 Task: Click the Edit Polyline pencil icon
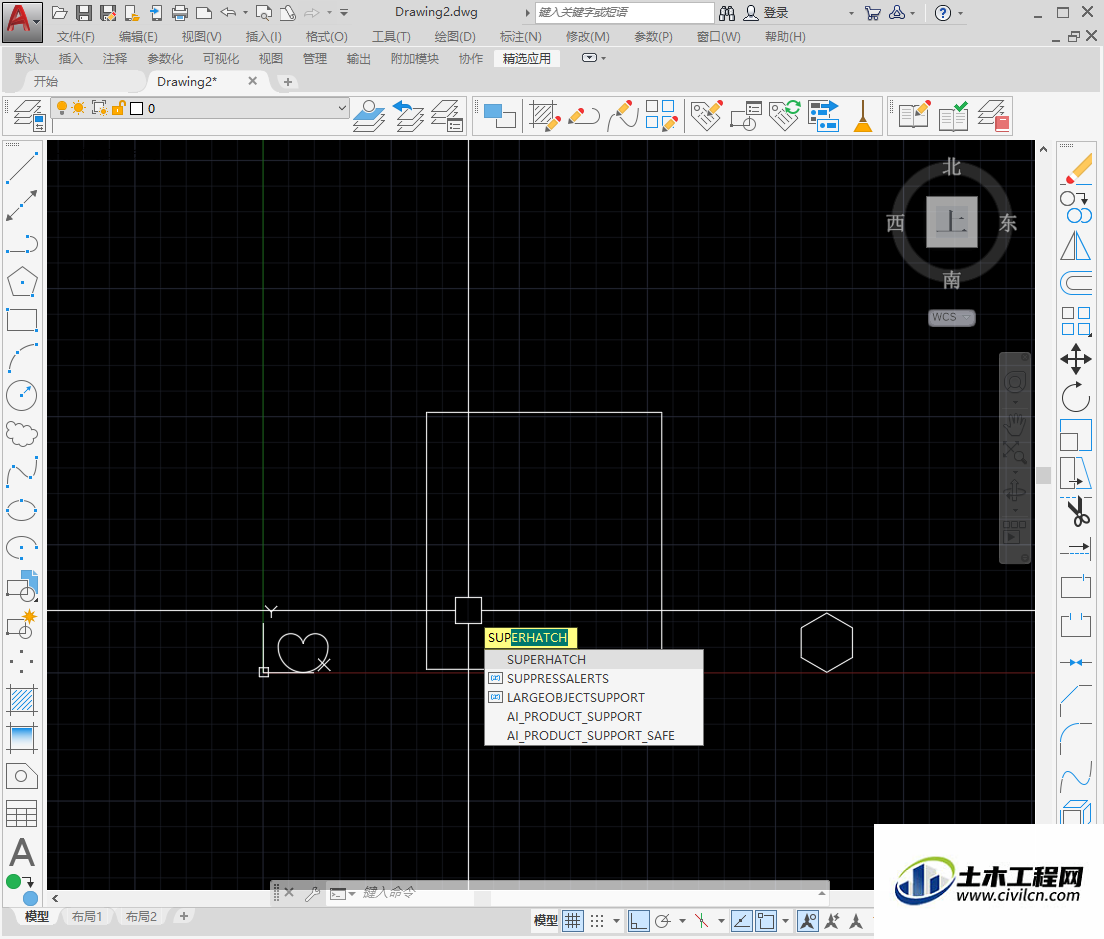click(584, 115)
